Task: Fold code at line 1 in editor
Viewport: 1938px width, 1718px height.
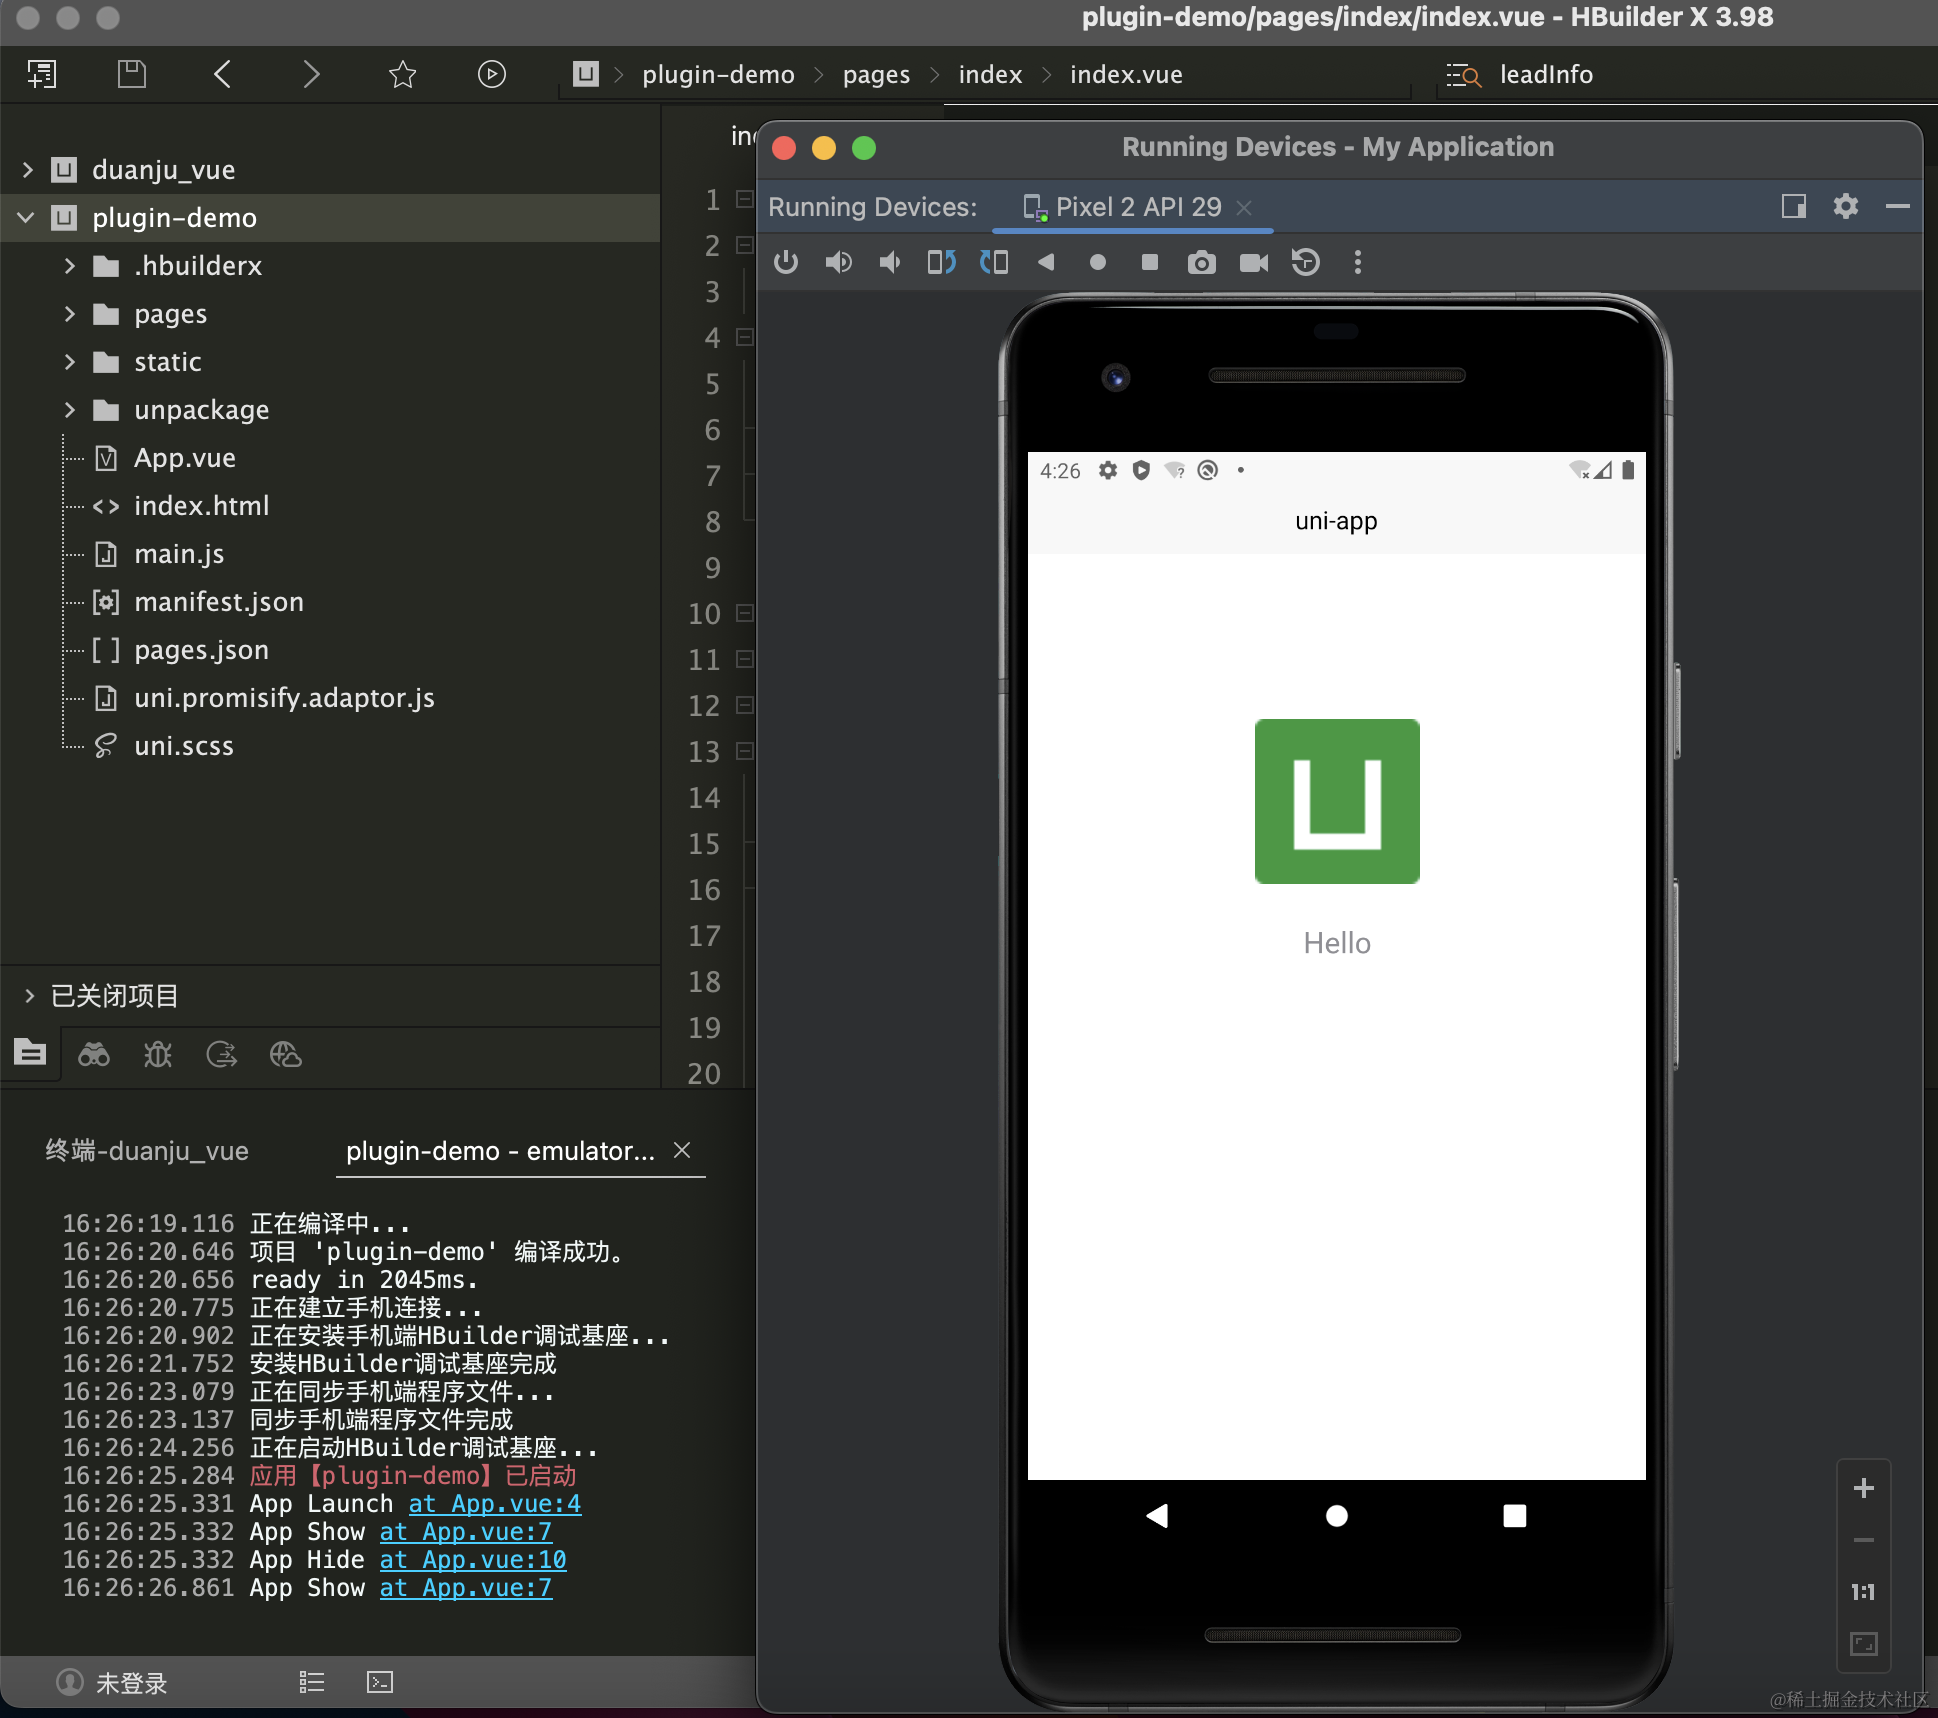Action: 744,199
